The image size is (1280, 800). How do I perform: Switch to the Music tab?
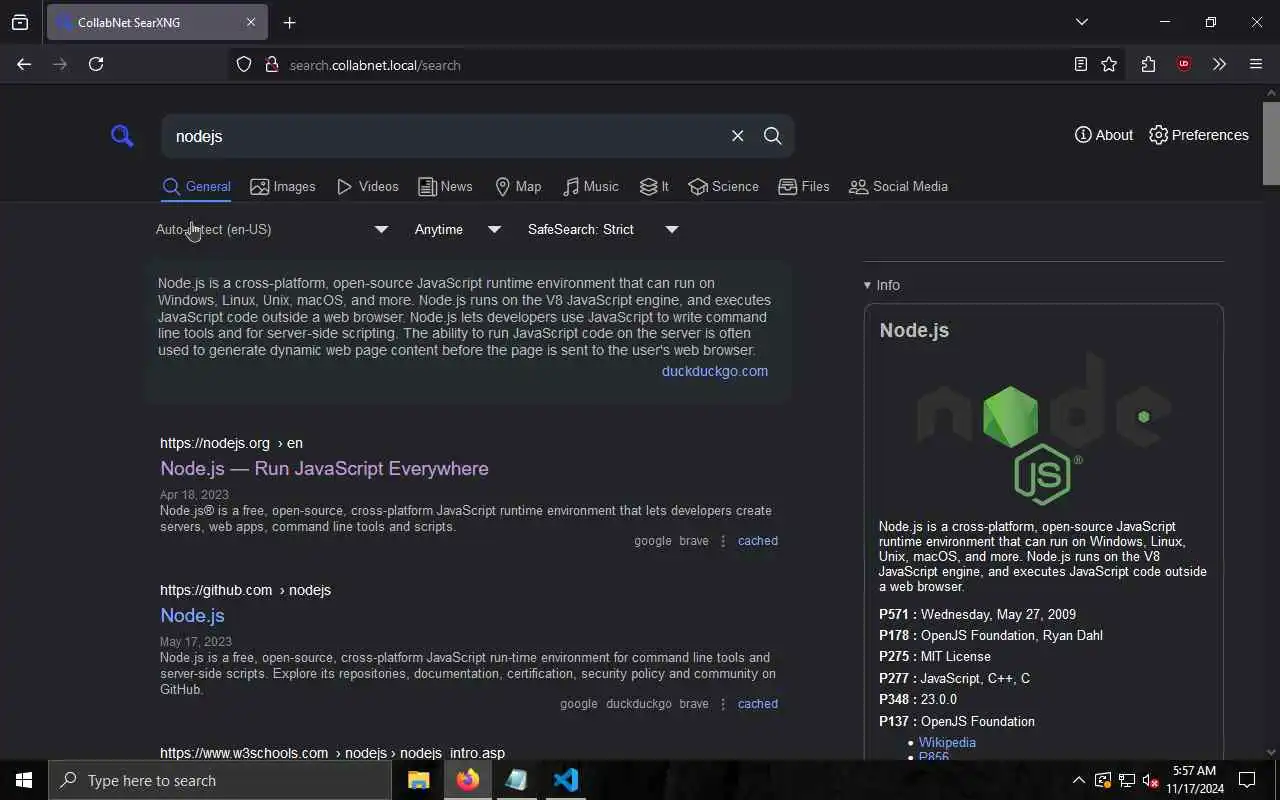point(590,187)
